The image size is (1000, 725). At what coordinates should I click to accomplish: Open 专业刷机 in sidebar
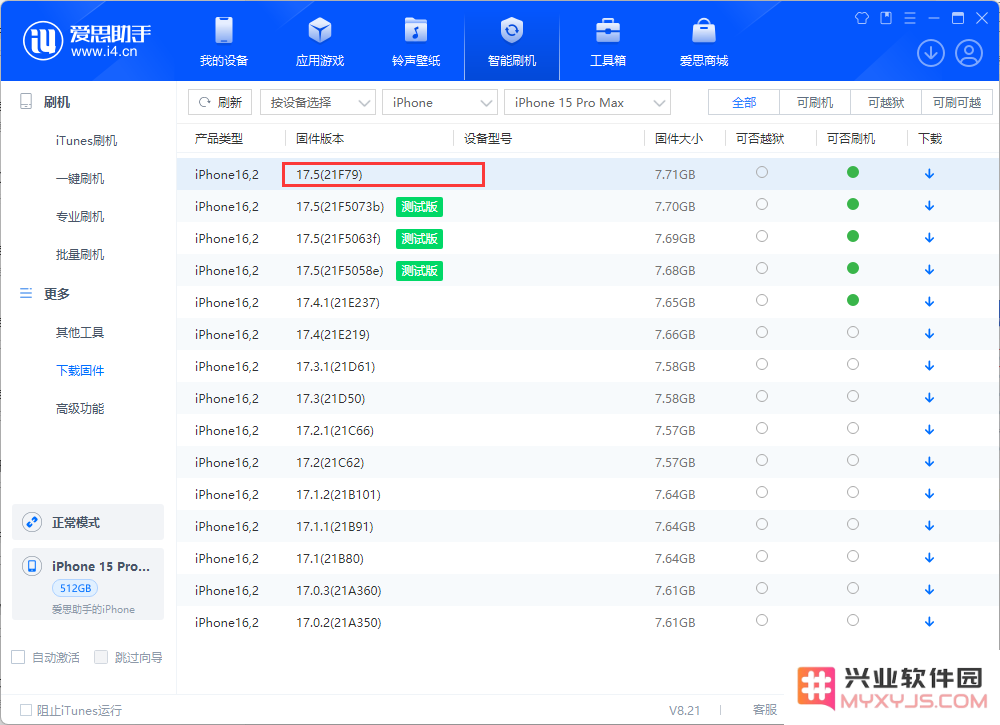coord(80,216)
